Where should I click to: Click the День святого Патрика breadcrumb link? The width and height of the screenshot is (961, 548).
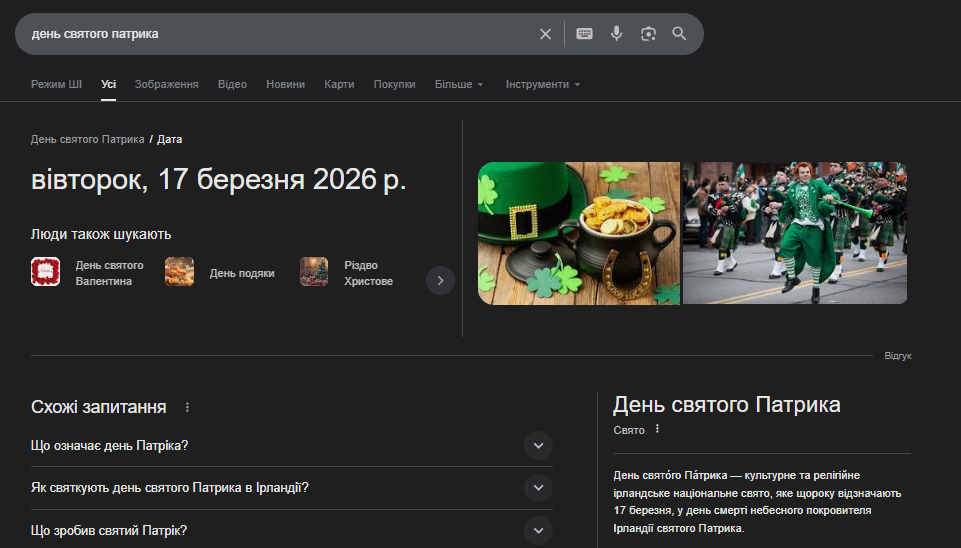point(88,139)
